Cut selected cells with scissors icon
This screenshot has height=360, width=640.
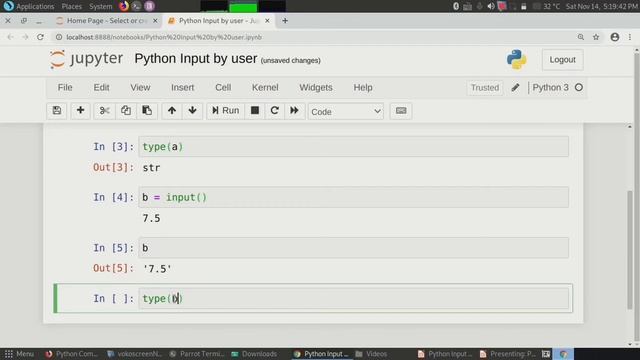tap(104, 111)
